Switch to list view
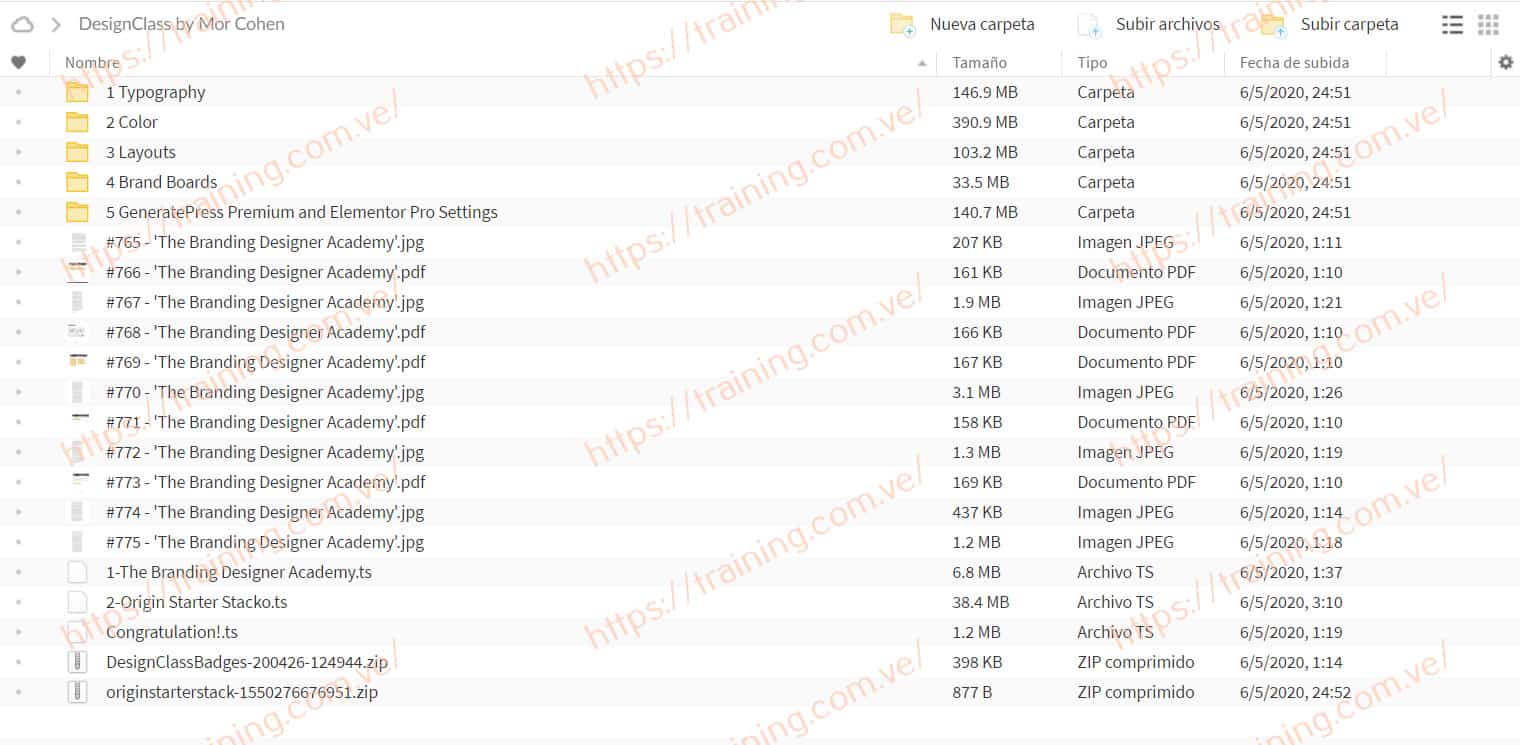Image resolution: width=1520 pixels, height=745 pixels. point(1452,25)
